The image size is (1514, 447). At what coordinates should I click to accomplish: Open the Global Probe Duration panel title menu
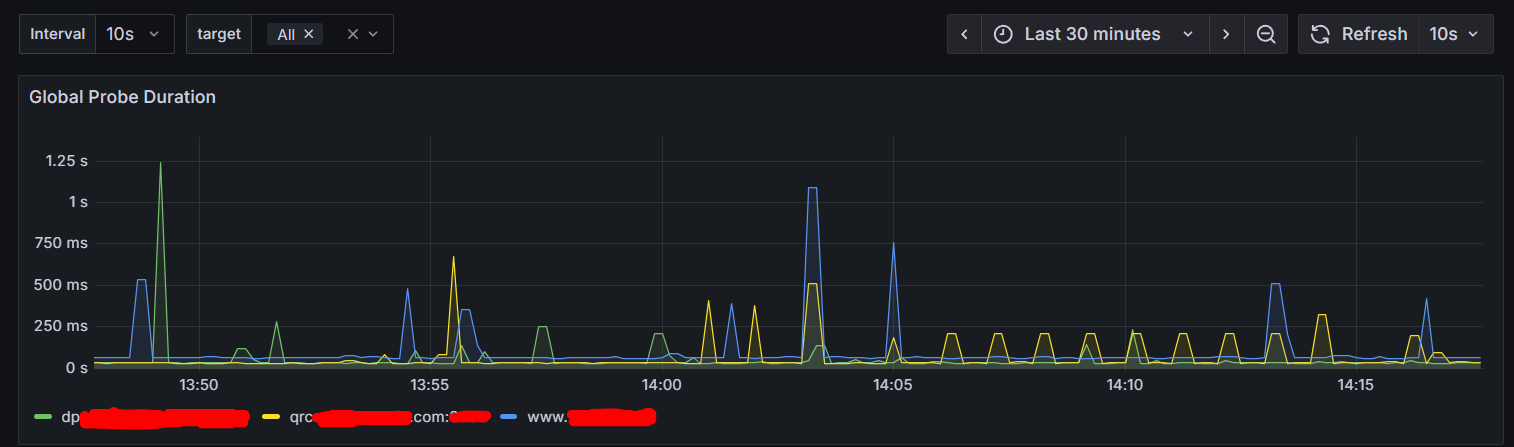tap(122, 97)
